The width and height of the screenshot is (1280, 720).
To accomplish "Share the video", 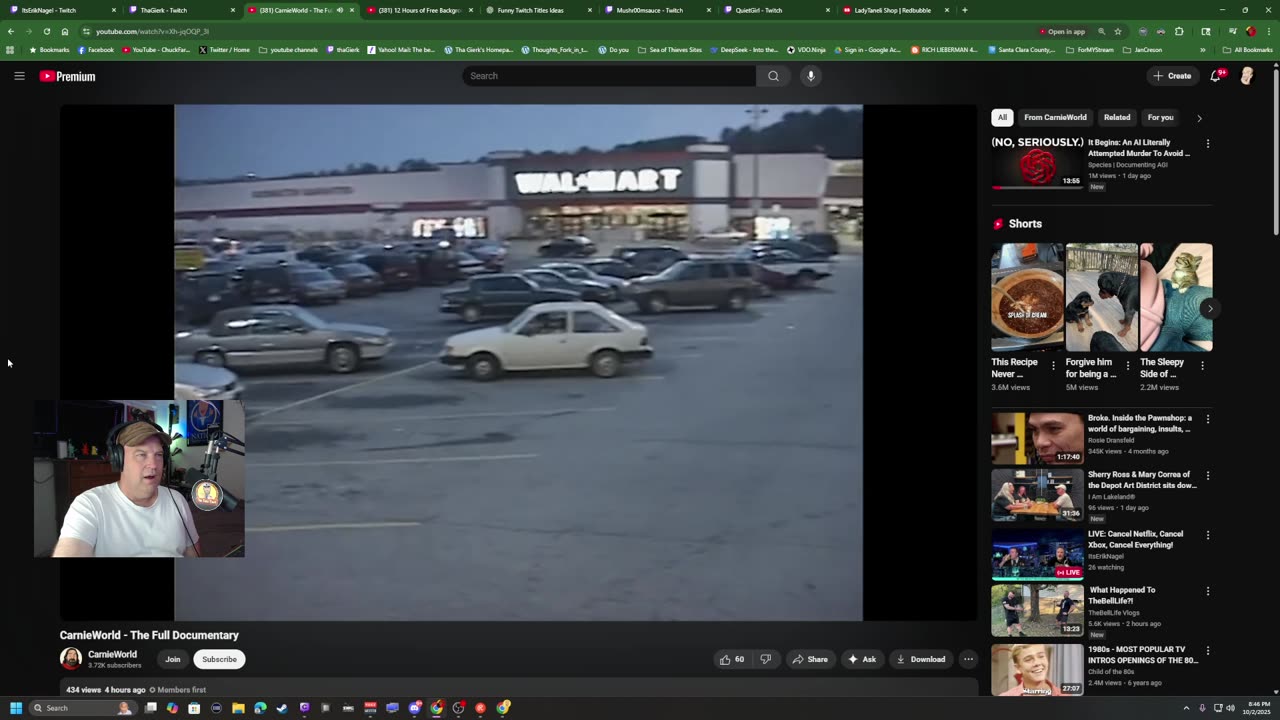I will [810, 659].
